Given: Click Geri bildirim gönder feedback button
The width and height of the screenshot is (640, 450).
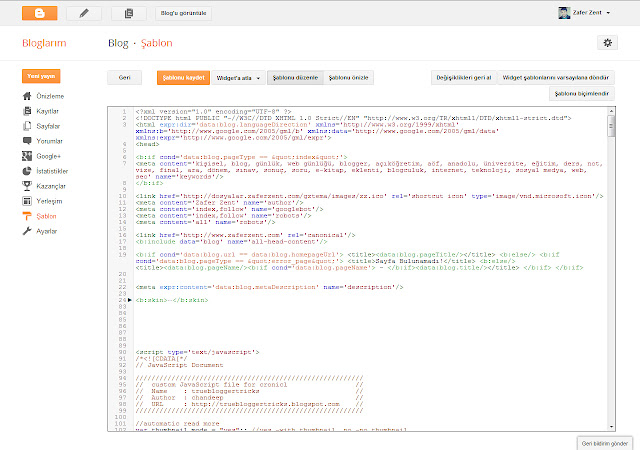Looking at the screenshot, I should [604, 443].
